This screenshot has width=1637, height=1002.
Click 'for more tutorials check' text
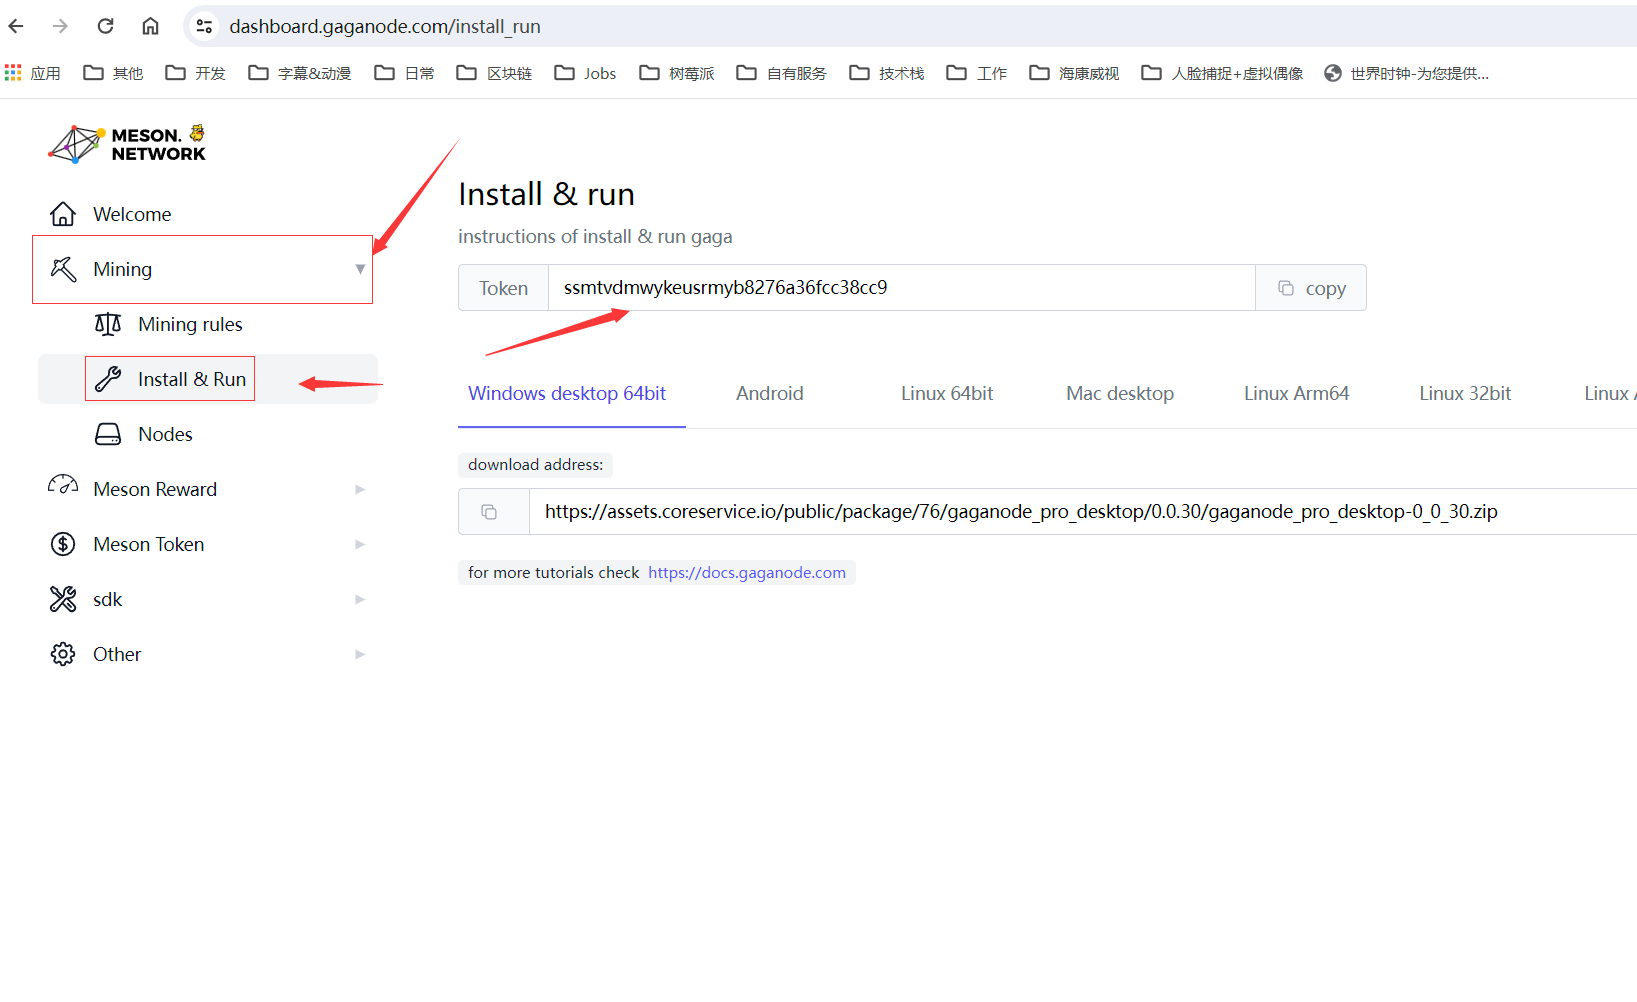[553, 573]
